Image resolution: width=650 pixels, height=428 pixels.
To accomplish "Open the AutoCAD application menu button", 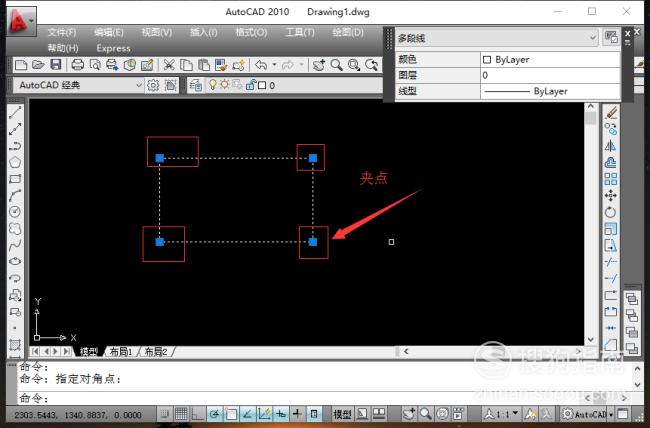I will pyautogui.click(x=21, y=20).
